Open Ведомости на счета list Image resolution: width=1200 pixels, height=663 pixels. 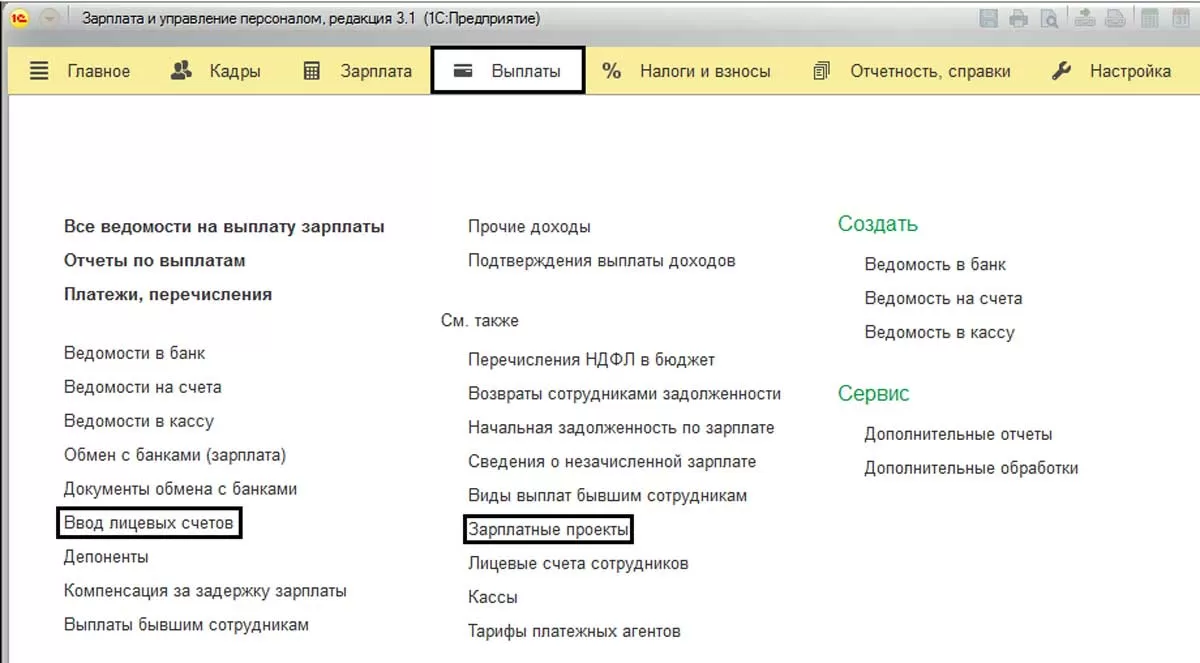pyautogui.click(x=143, y=387)
